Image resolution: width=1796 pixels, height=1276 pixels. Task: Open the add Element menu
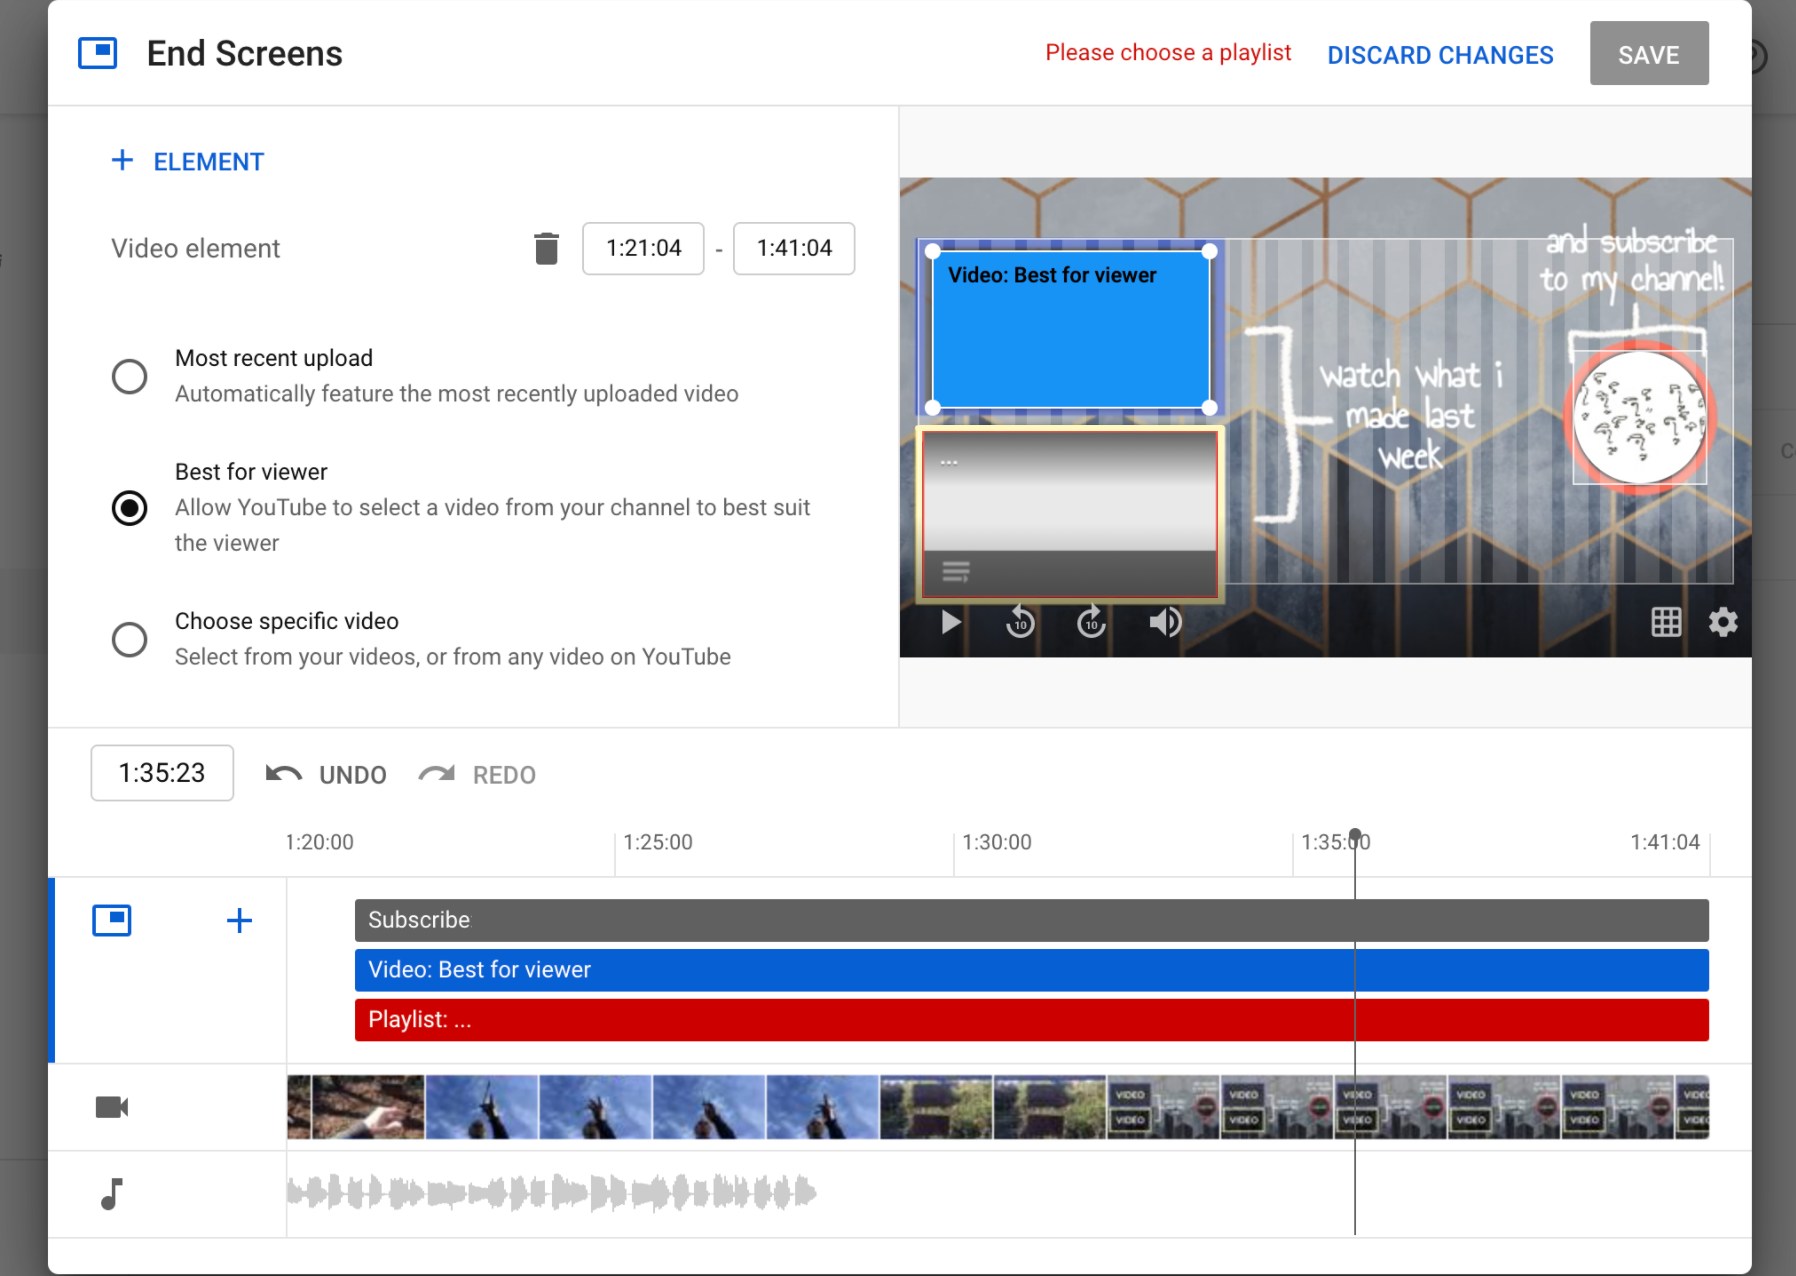188,161
